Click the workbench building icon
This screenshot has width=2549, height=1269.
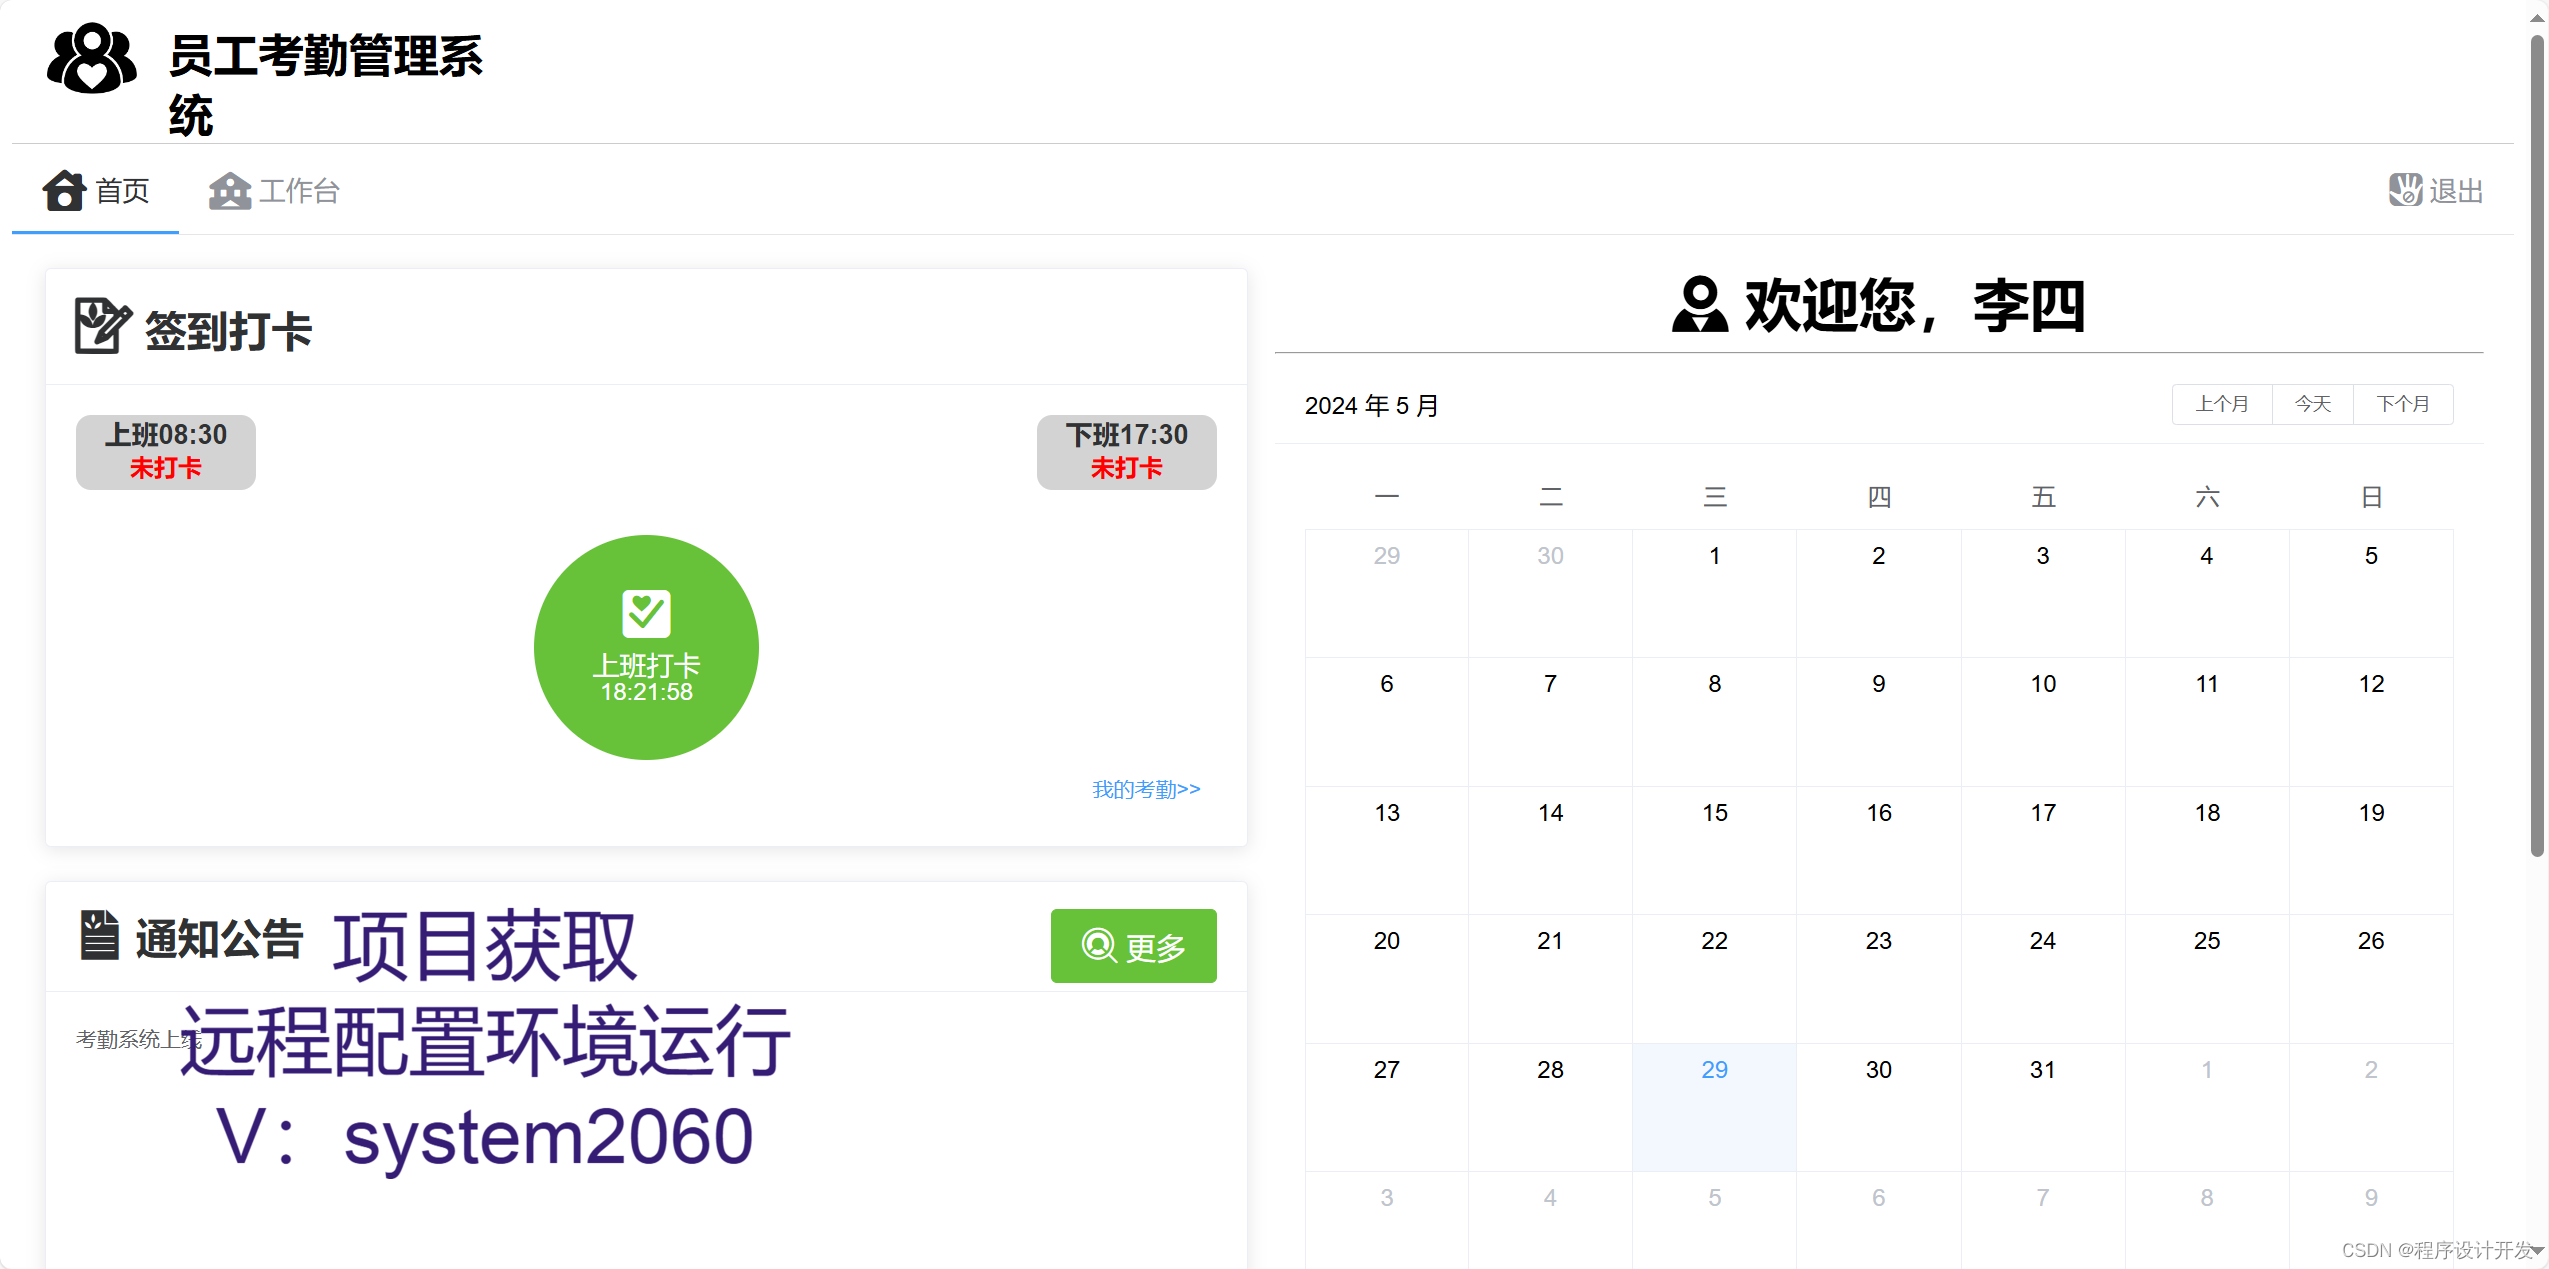pyautogui.click(x=230, y=190)
